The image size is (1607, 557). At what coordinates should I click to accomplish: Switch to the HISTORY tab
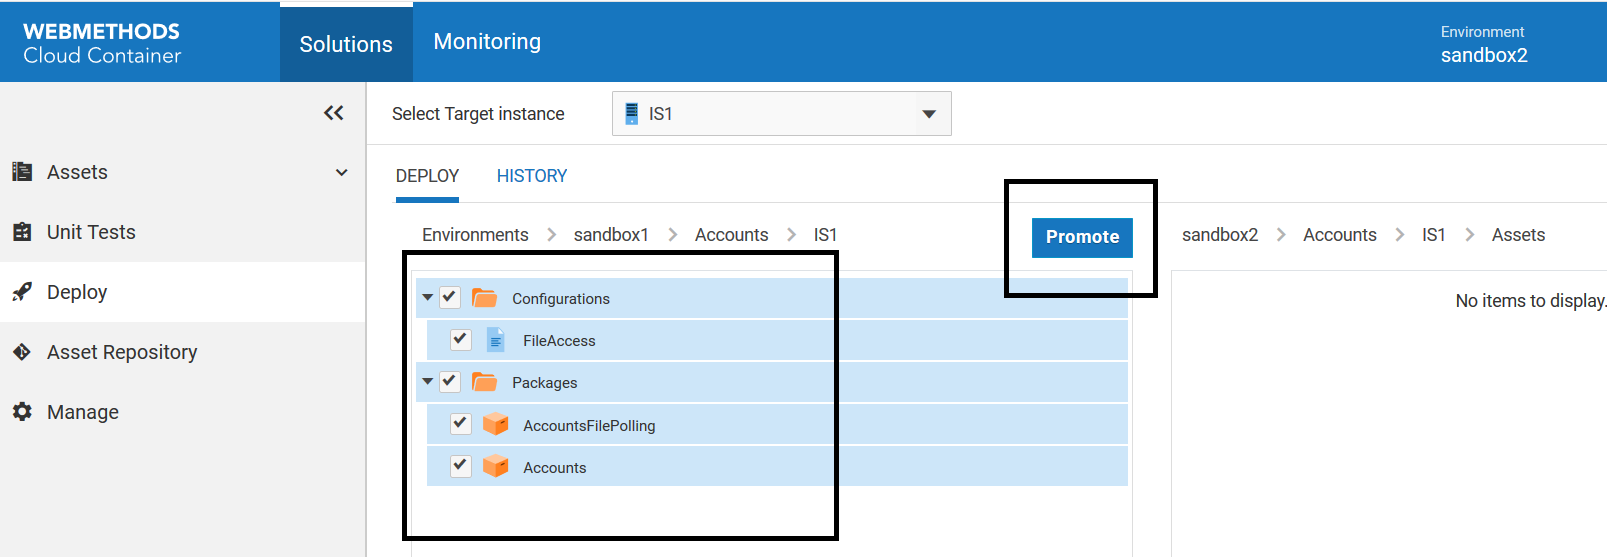(532, 176)
